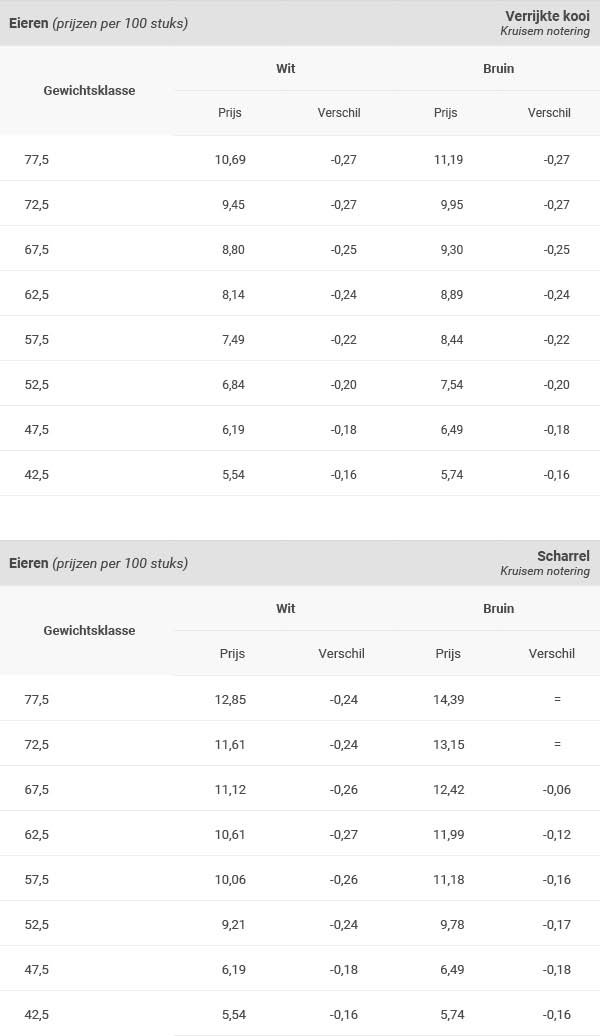Select the 13,15 brown price cell
This screenshot has height=1036, width=600.
[x=448, y=744]
